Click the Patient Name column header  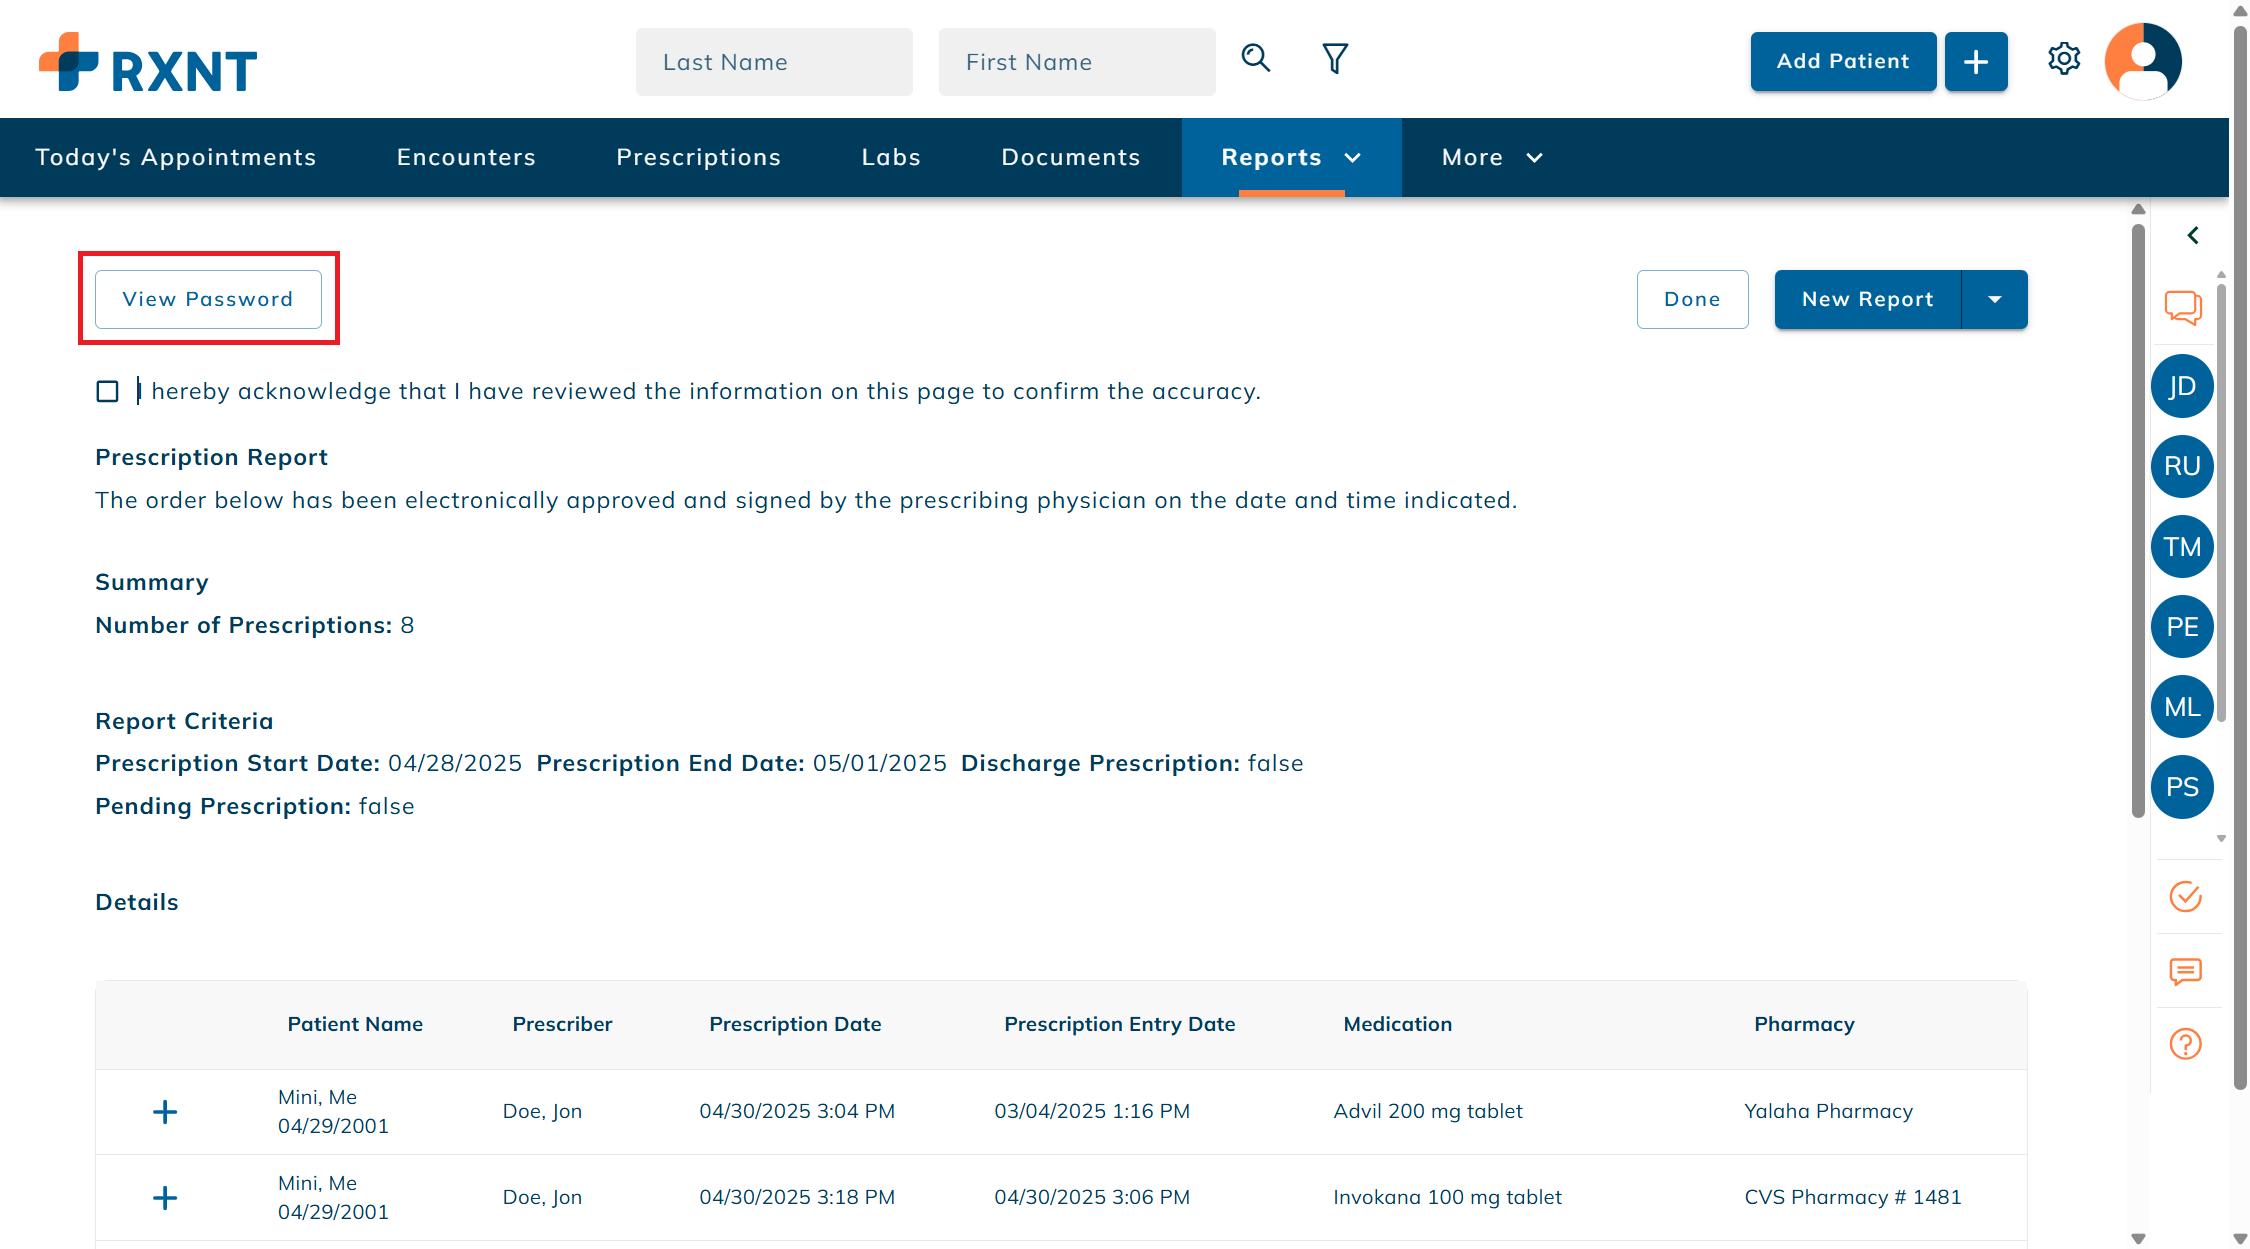coord(355,1024)
